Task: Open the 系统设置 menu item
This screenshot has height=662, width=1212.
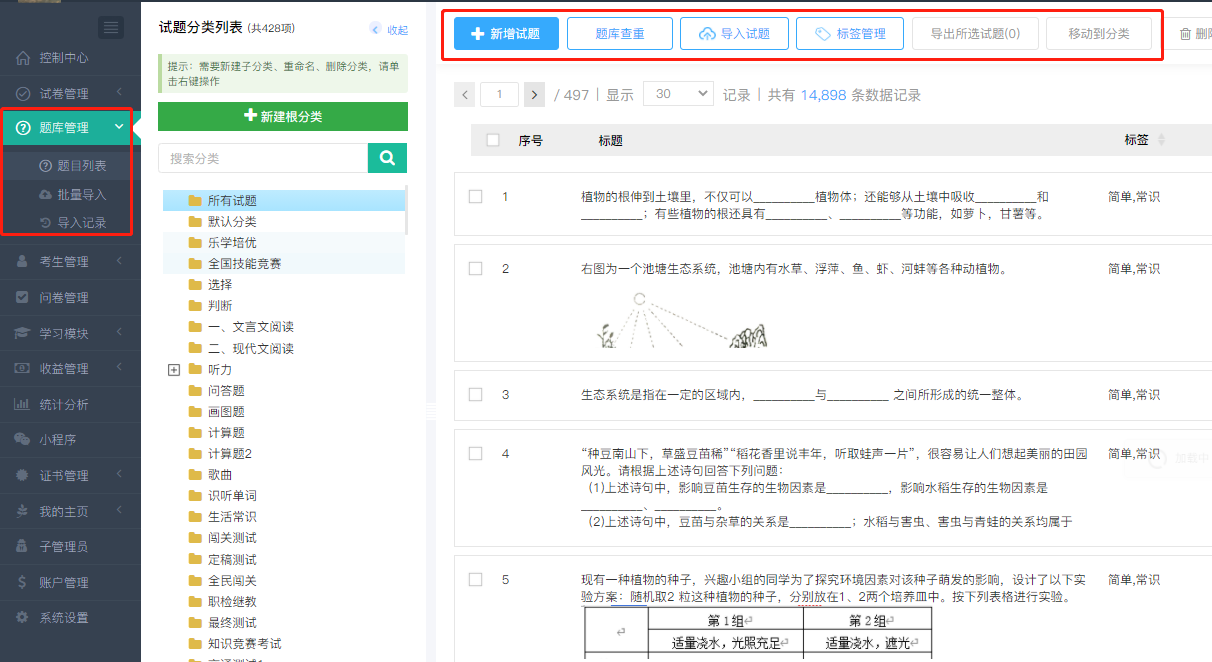Action: [x=70, y=617]
